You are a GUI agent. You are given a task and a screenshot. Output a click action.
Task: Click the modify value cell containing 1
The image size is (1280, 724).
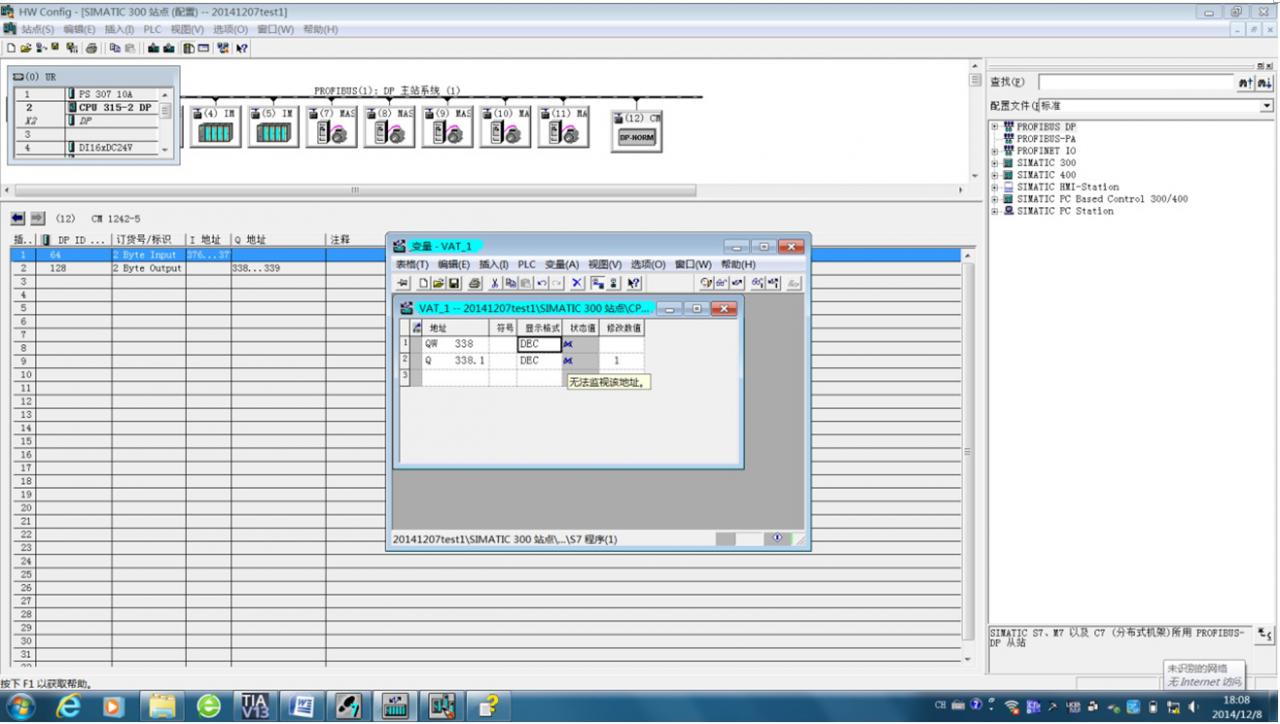tap(622, 360)
